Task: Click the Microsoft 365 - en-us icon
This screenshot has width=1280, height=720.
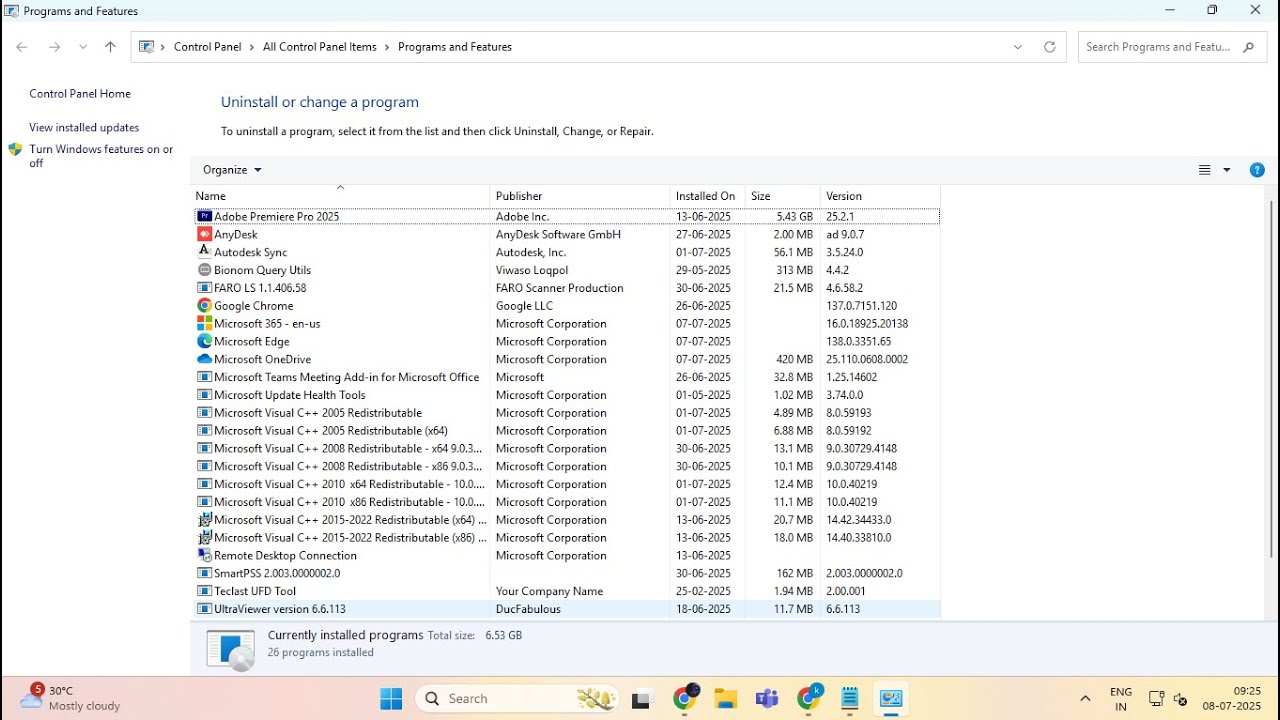Action: 204,324
